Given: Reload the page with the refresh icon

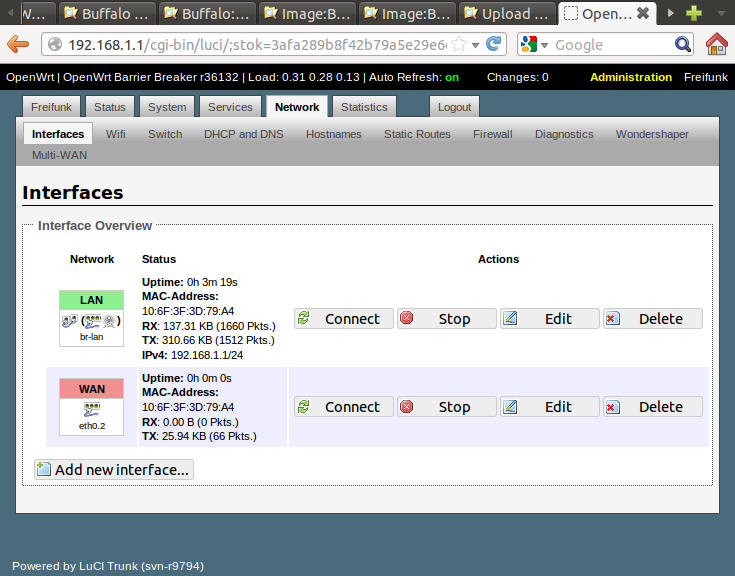Looking at the screenshot, I should (494, 45).
